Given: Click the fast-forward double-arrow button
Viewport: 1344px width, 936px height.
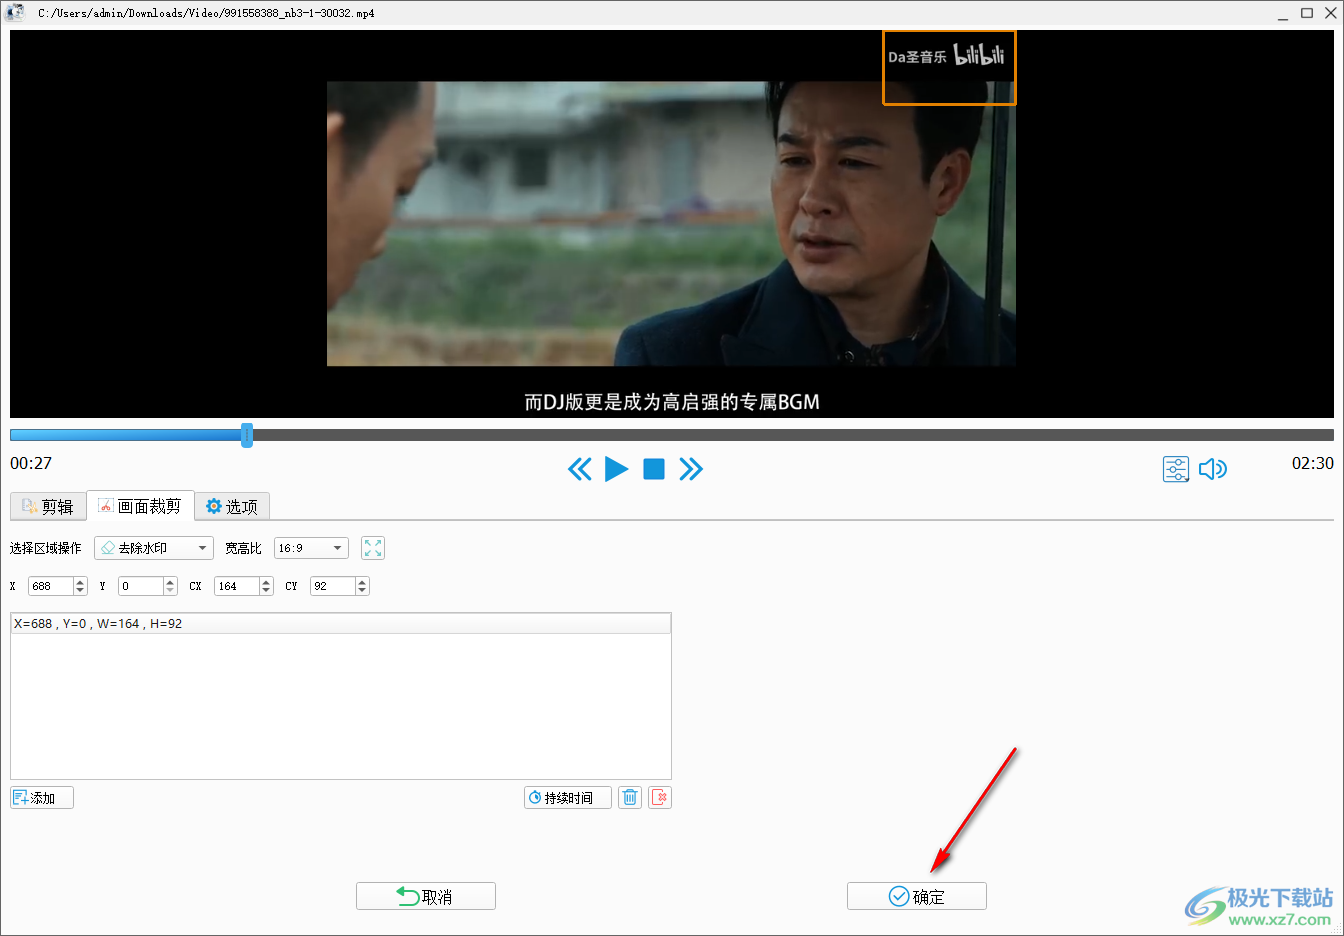Looking at the screenshot, I should (x=691, y=469).
